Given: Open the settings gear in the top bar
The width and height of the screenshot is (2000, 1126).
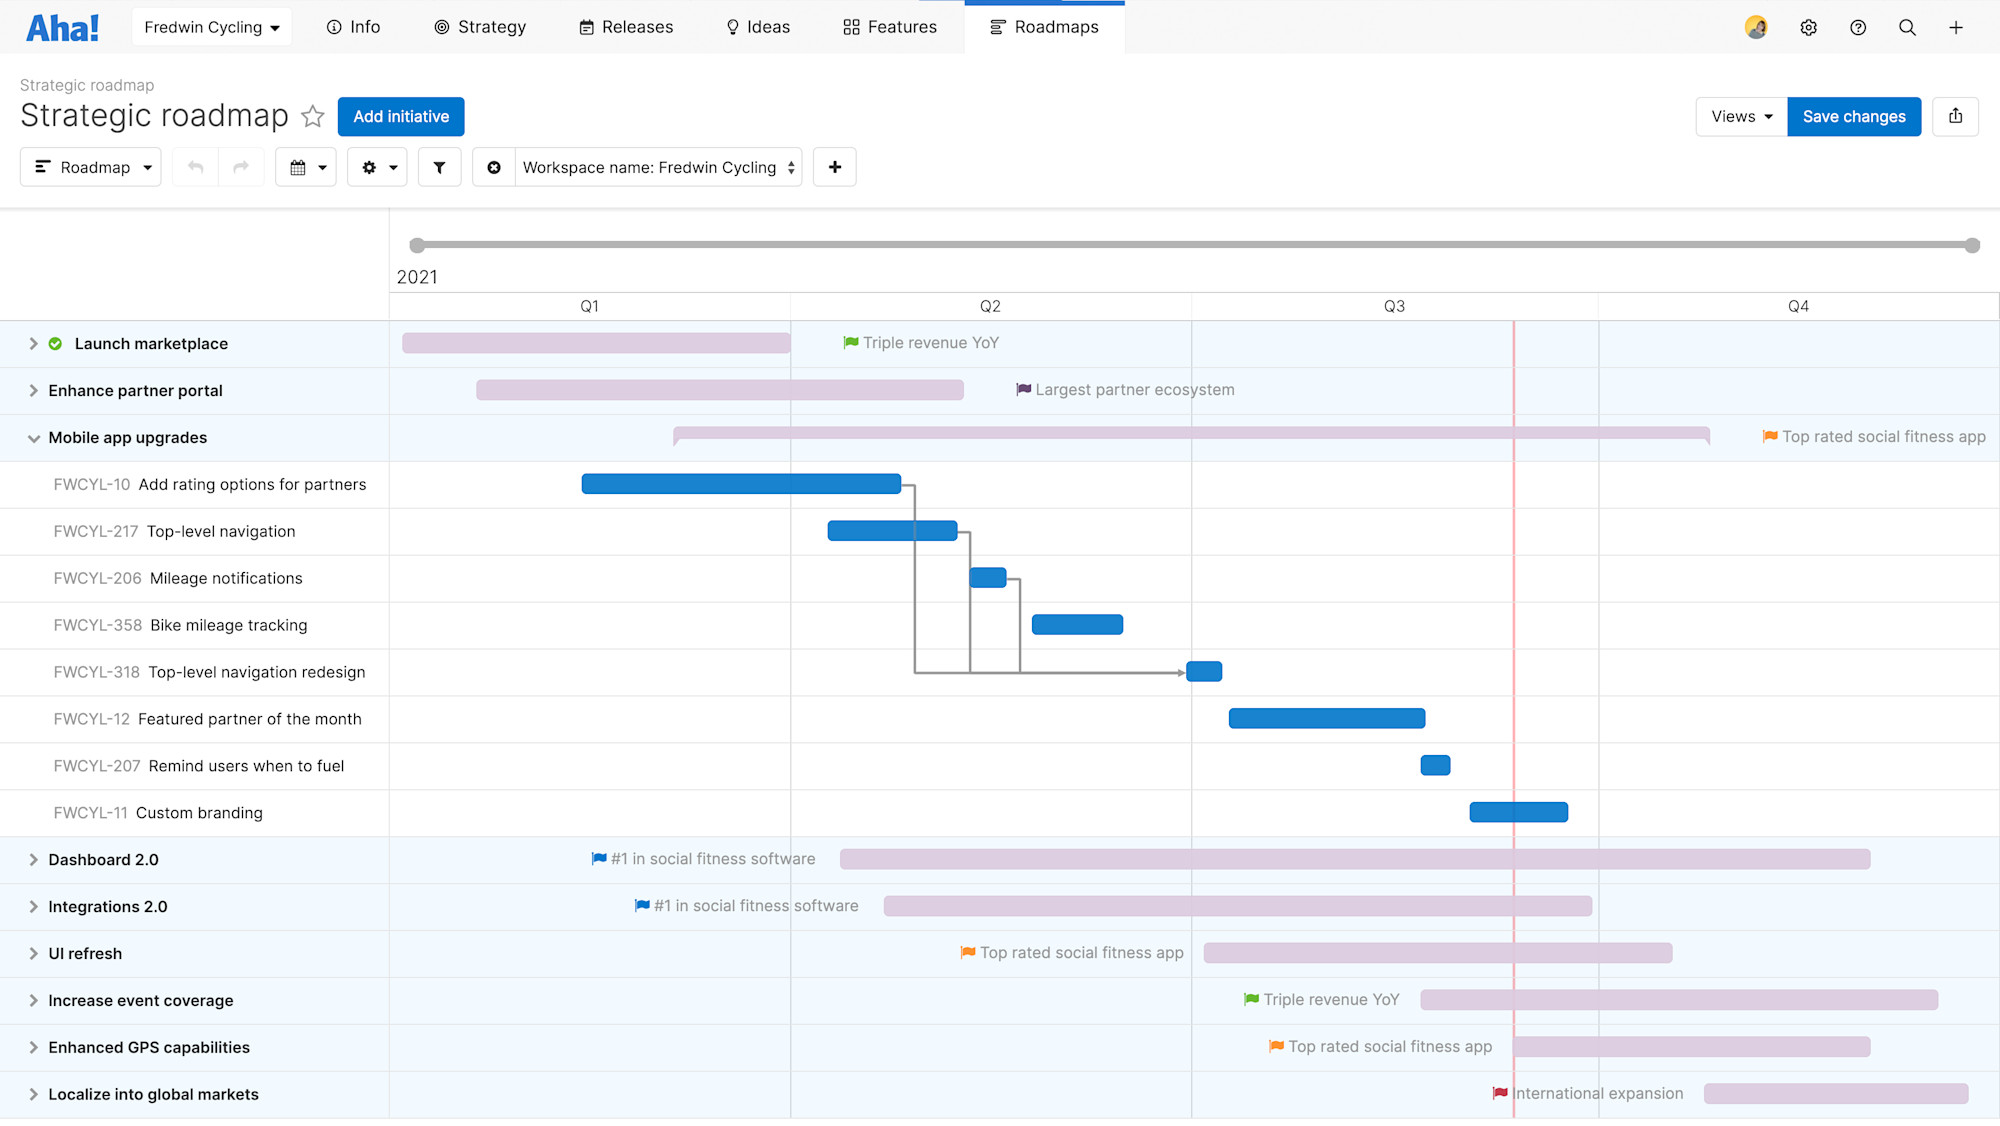Looking at the screenshot, I should 1808,27.
